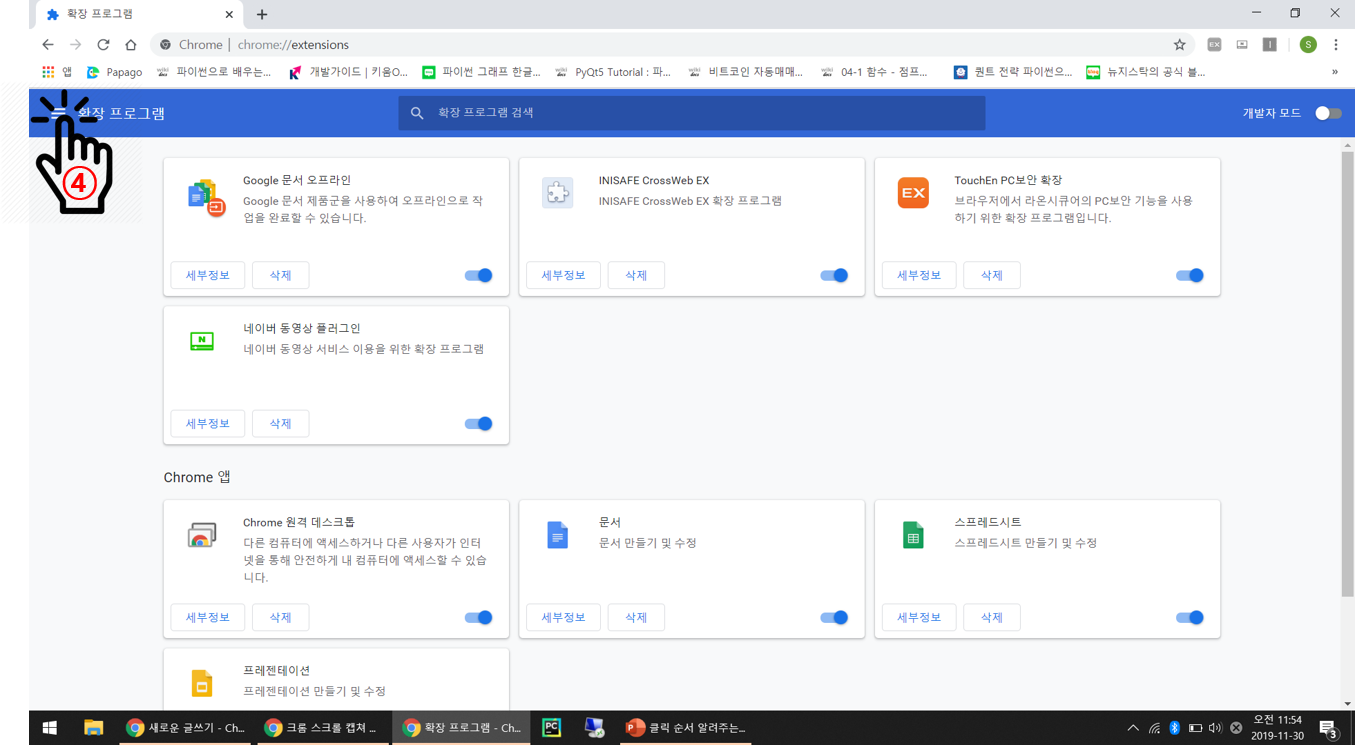
Task: Click the chrome://extensions address bar
Action: click(x=670, y=44)
